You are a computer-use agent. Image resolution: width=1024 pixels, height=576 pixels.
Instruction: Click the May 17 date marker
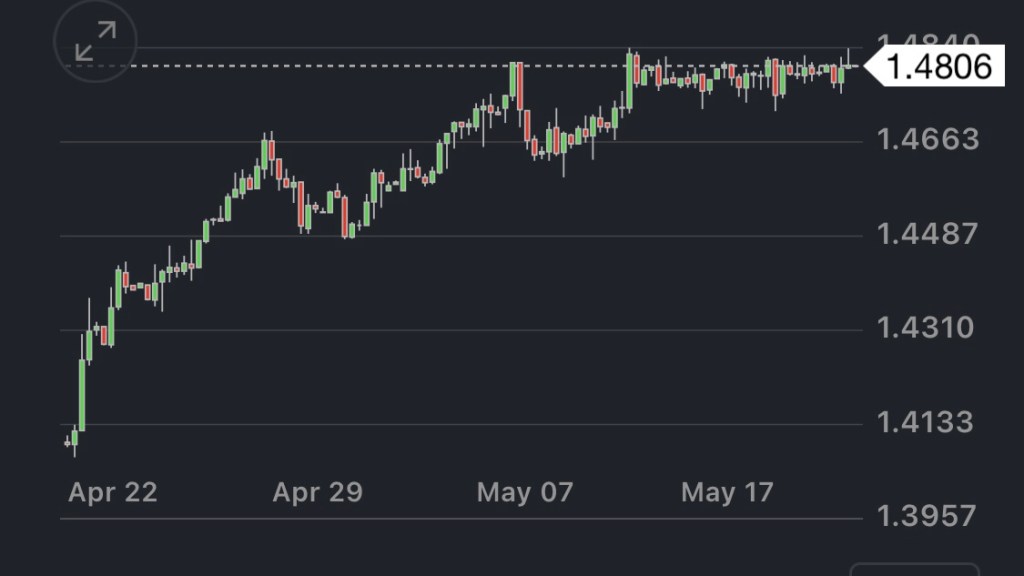click(727, 492)
